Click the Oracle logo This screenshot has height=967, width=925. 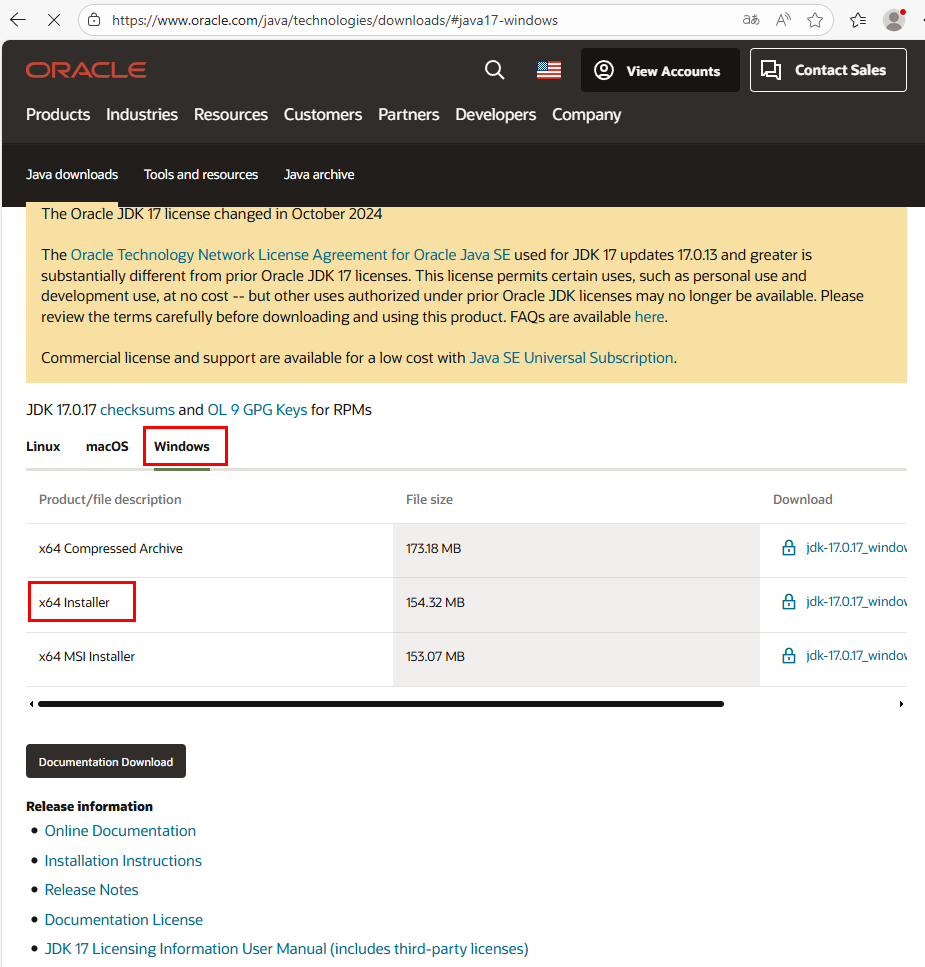click(86, 70)
